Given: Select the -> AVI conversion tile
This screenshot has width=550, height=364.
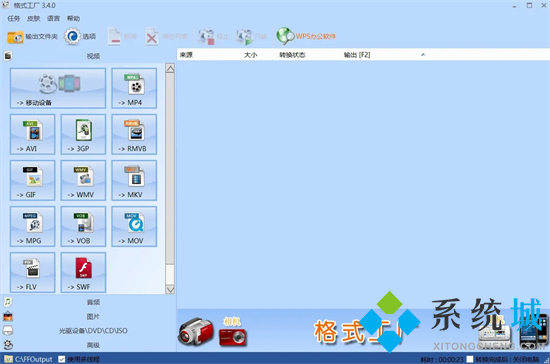Looking at the screenshot, I should [x=33, y=134].
